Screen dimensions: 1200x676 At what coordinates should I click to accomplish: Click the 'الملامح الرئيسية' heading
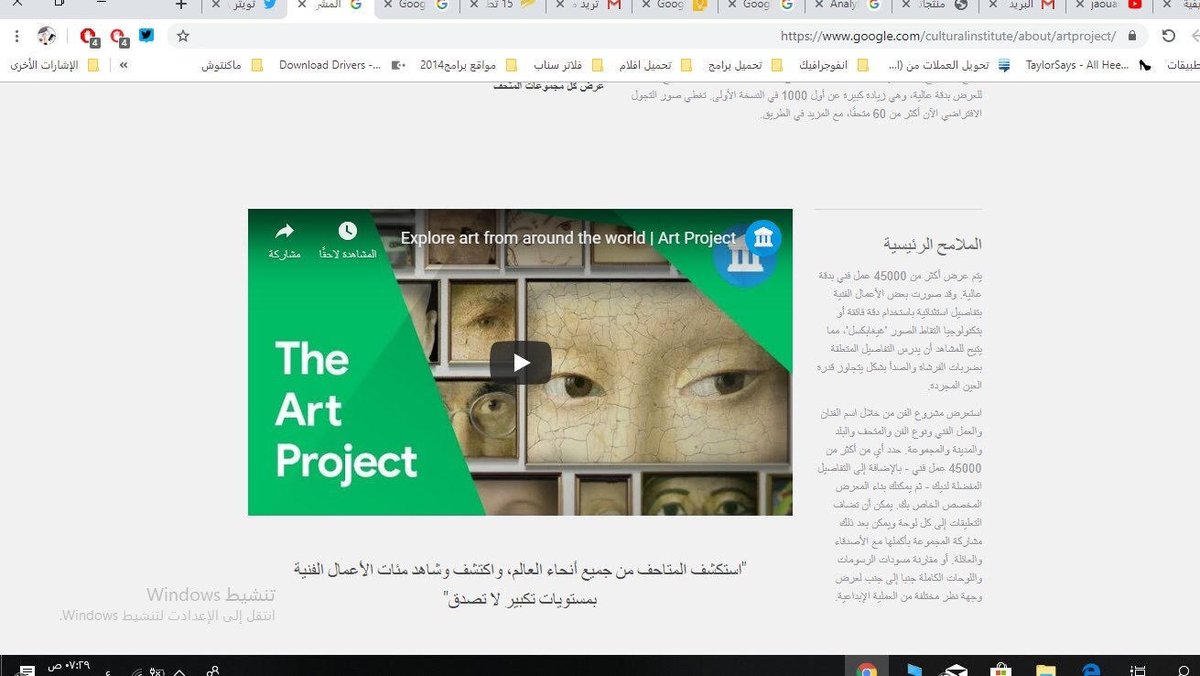(x=933, y=244)
